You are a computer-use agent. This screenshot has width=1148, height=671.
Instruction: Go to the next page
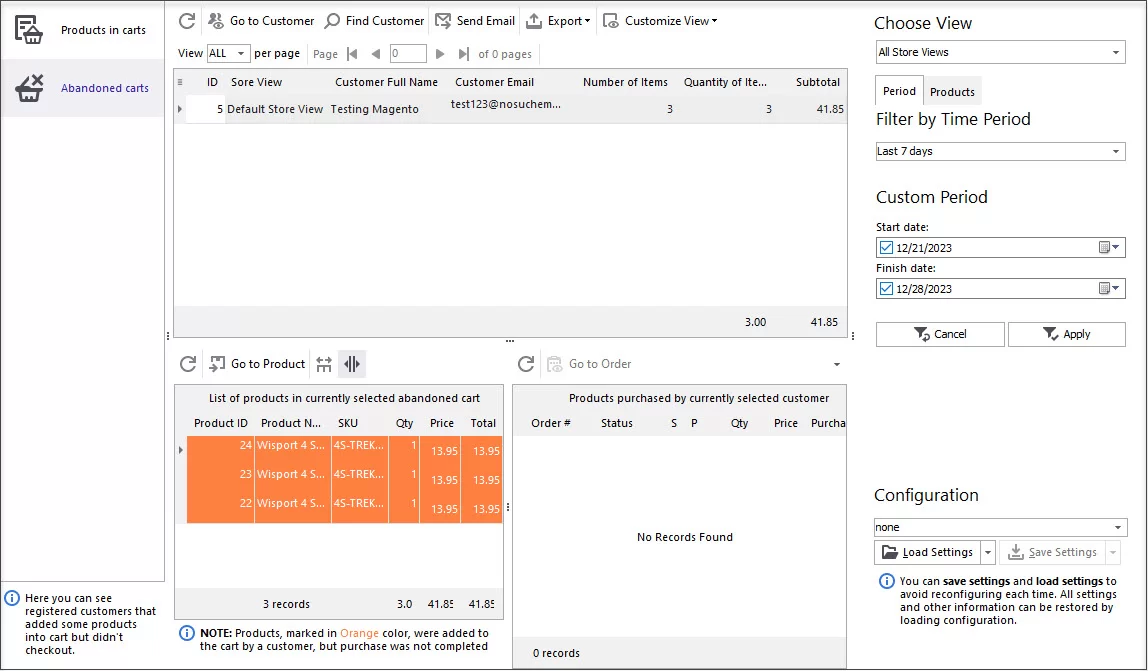tap(440, 53)
